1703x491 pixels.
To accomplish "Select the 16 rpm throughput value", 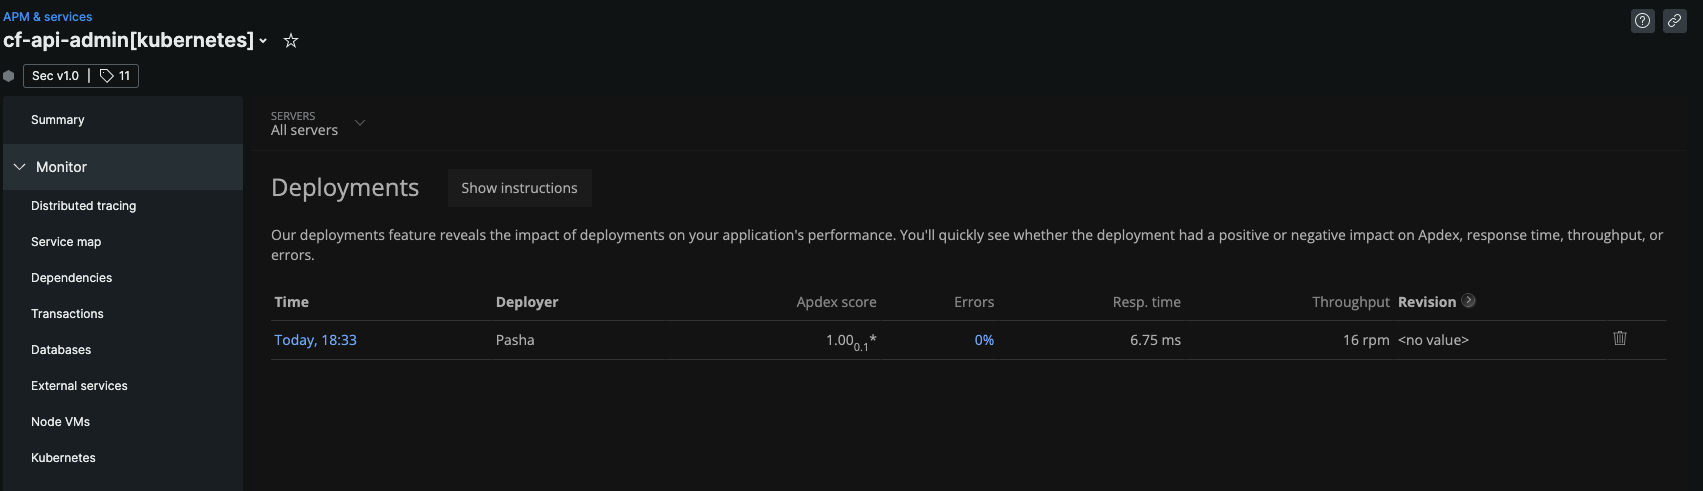I will [1366, 340].
